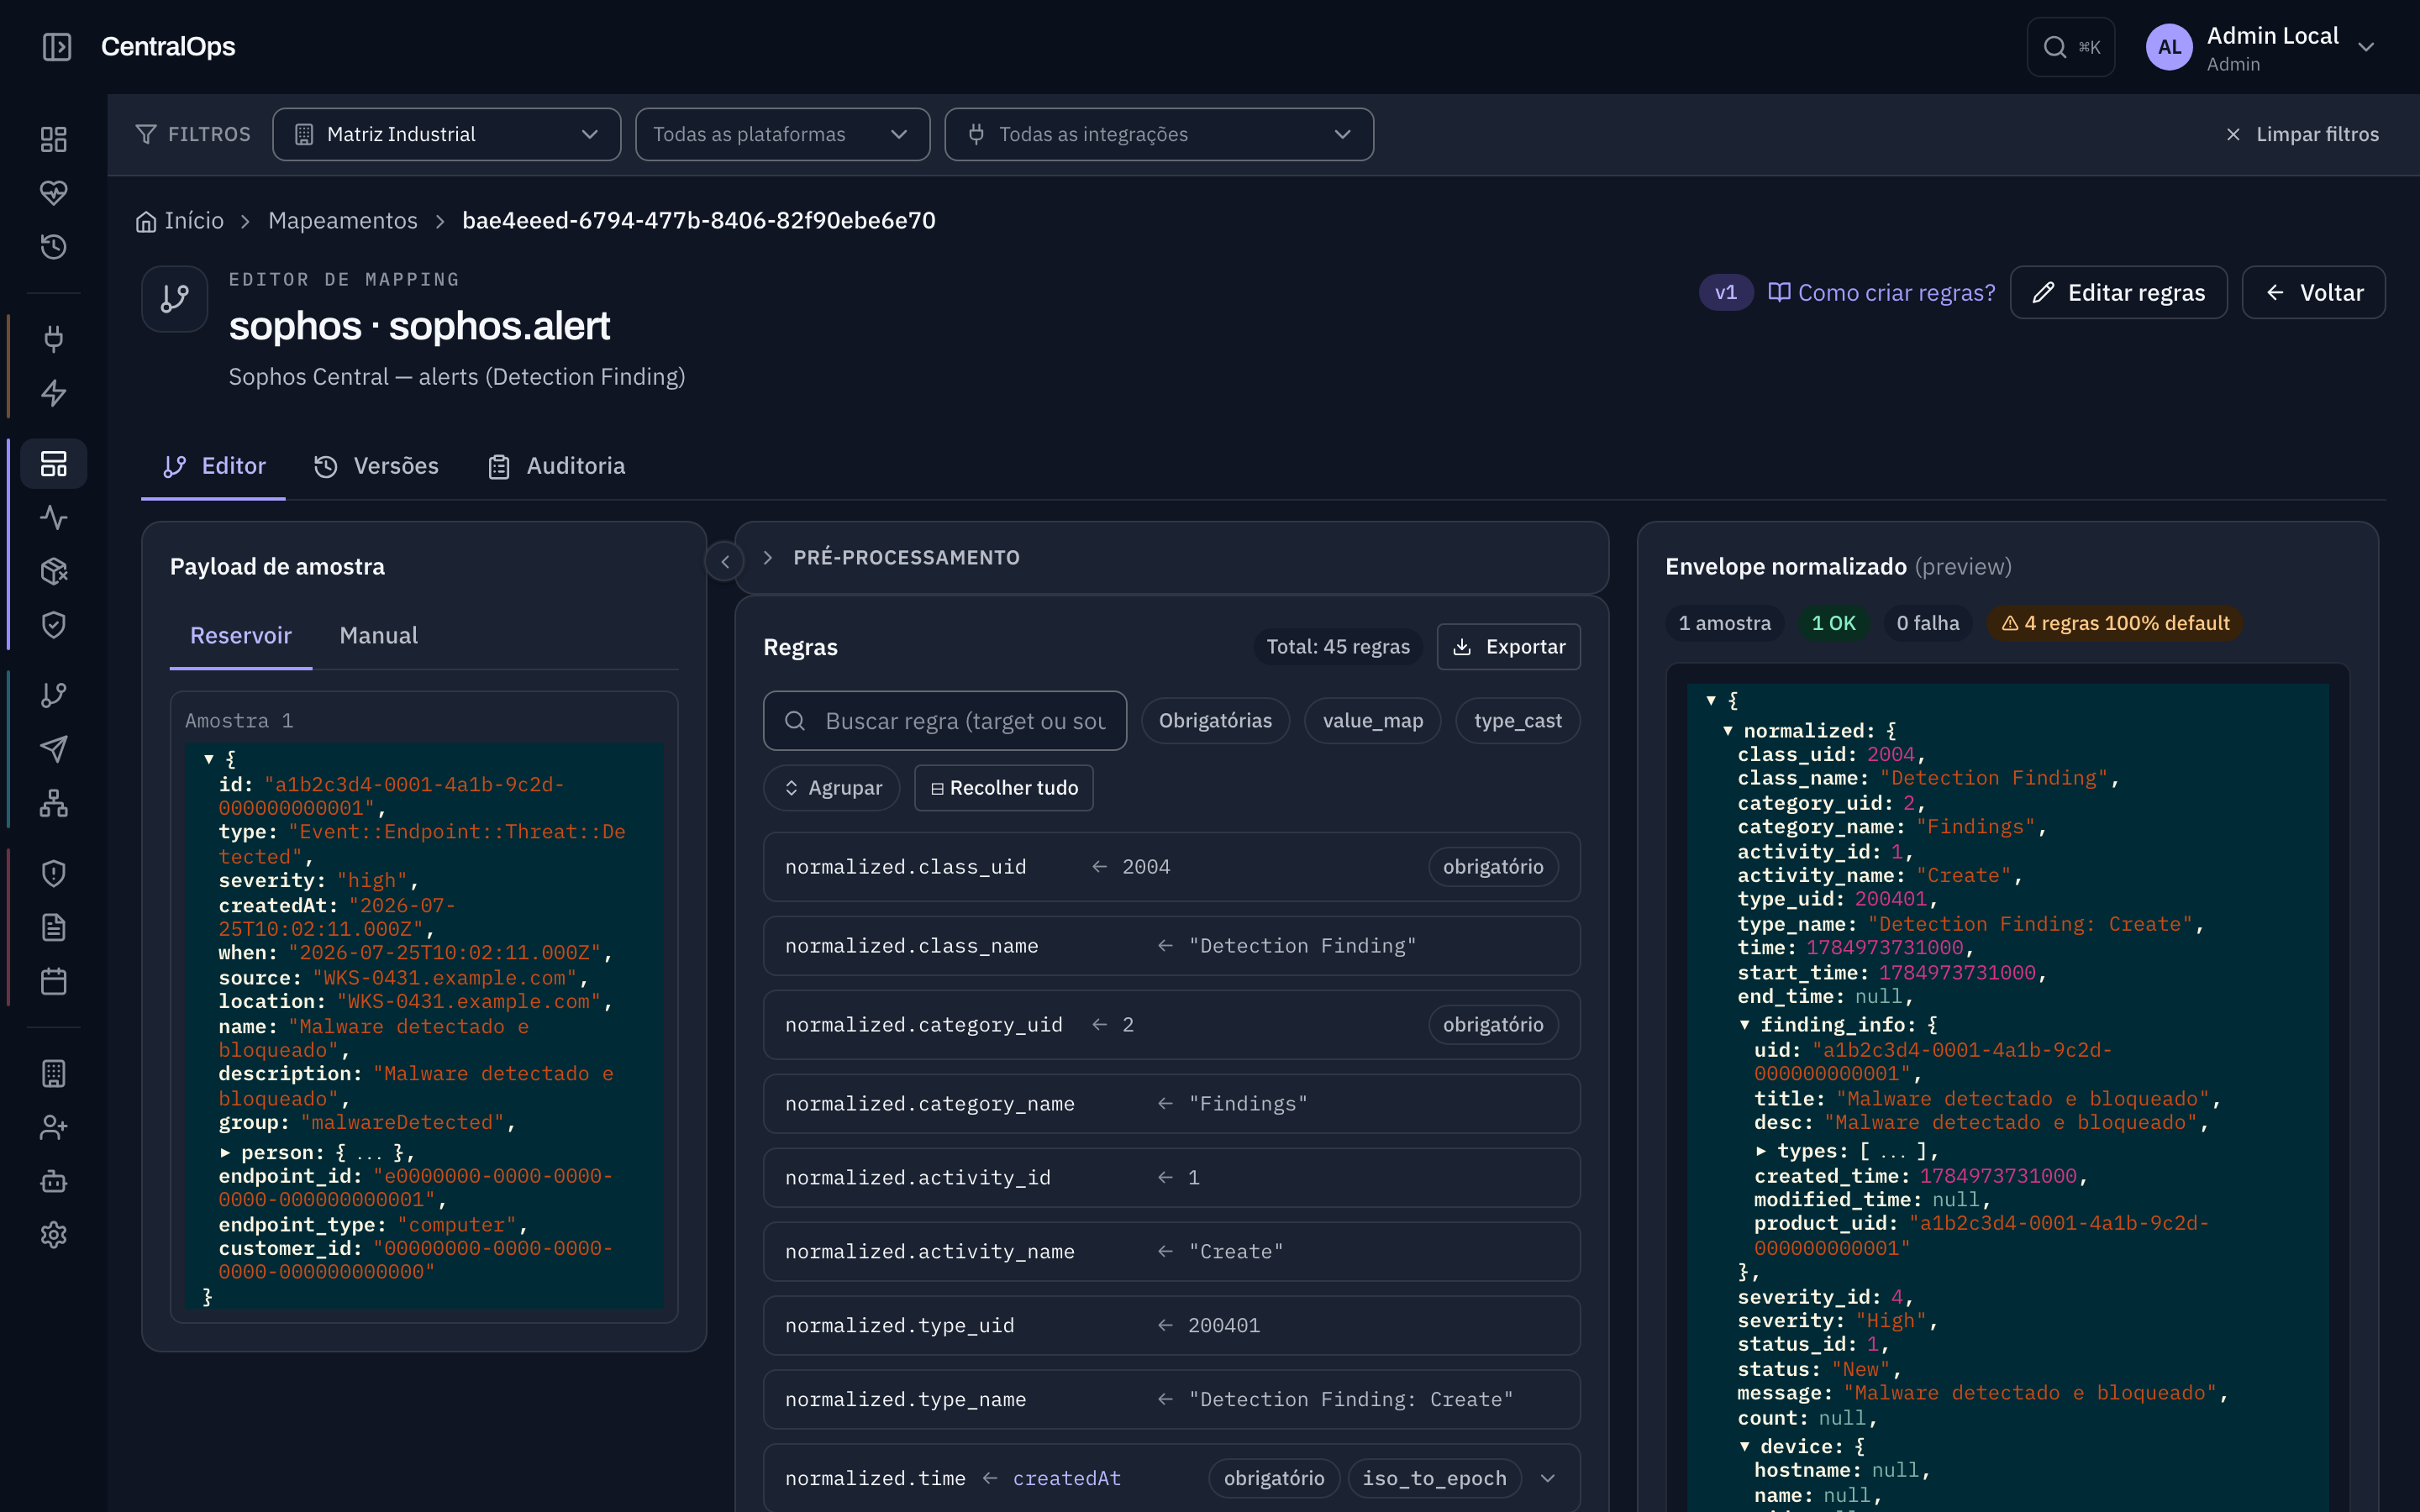Click the 0 falha status badge
The image size is (2420, 1512).
1927,623
